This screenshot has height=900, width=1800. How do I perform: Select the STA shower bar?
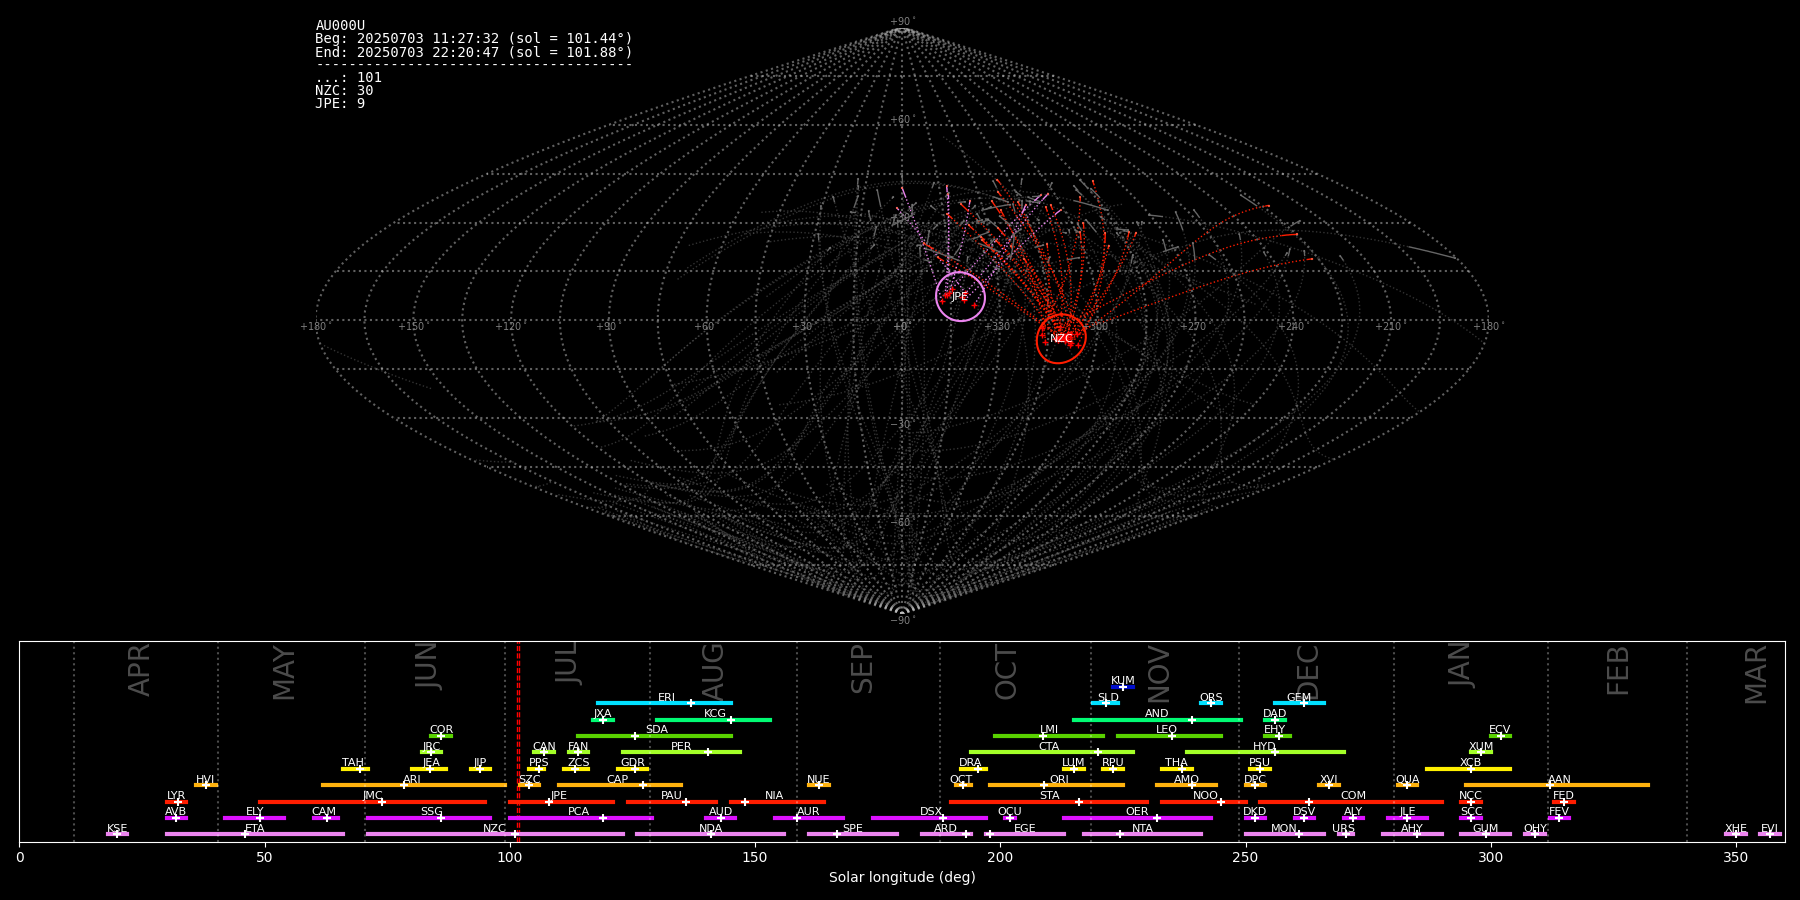(1049, 802)
